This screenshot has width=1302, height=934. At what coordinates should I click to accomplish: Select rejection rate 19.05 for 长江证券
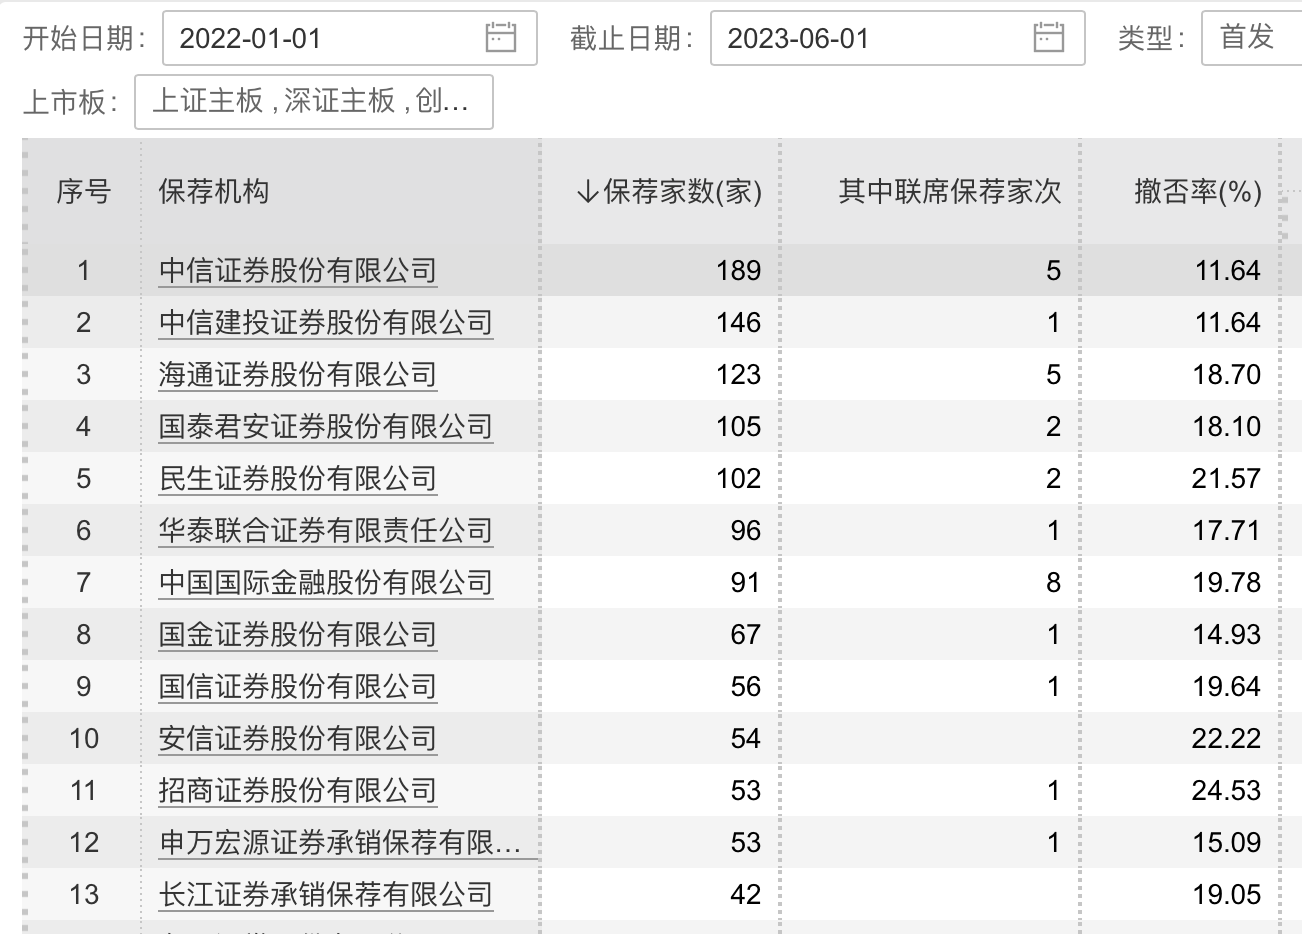click(1227, 895)
